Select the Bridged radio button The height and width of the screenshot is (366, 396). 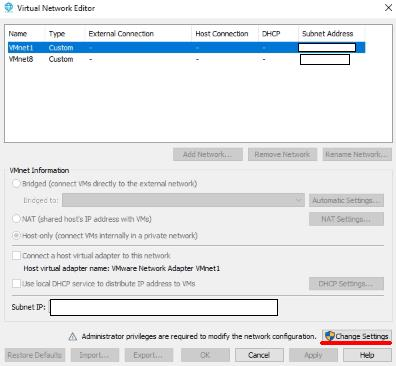pos(16,184)
